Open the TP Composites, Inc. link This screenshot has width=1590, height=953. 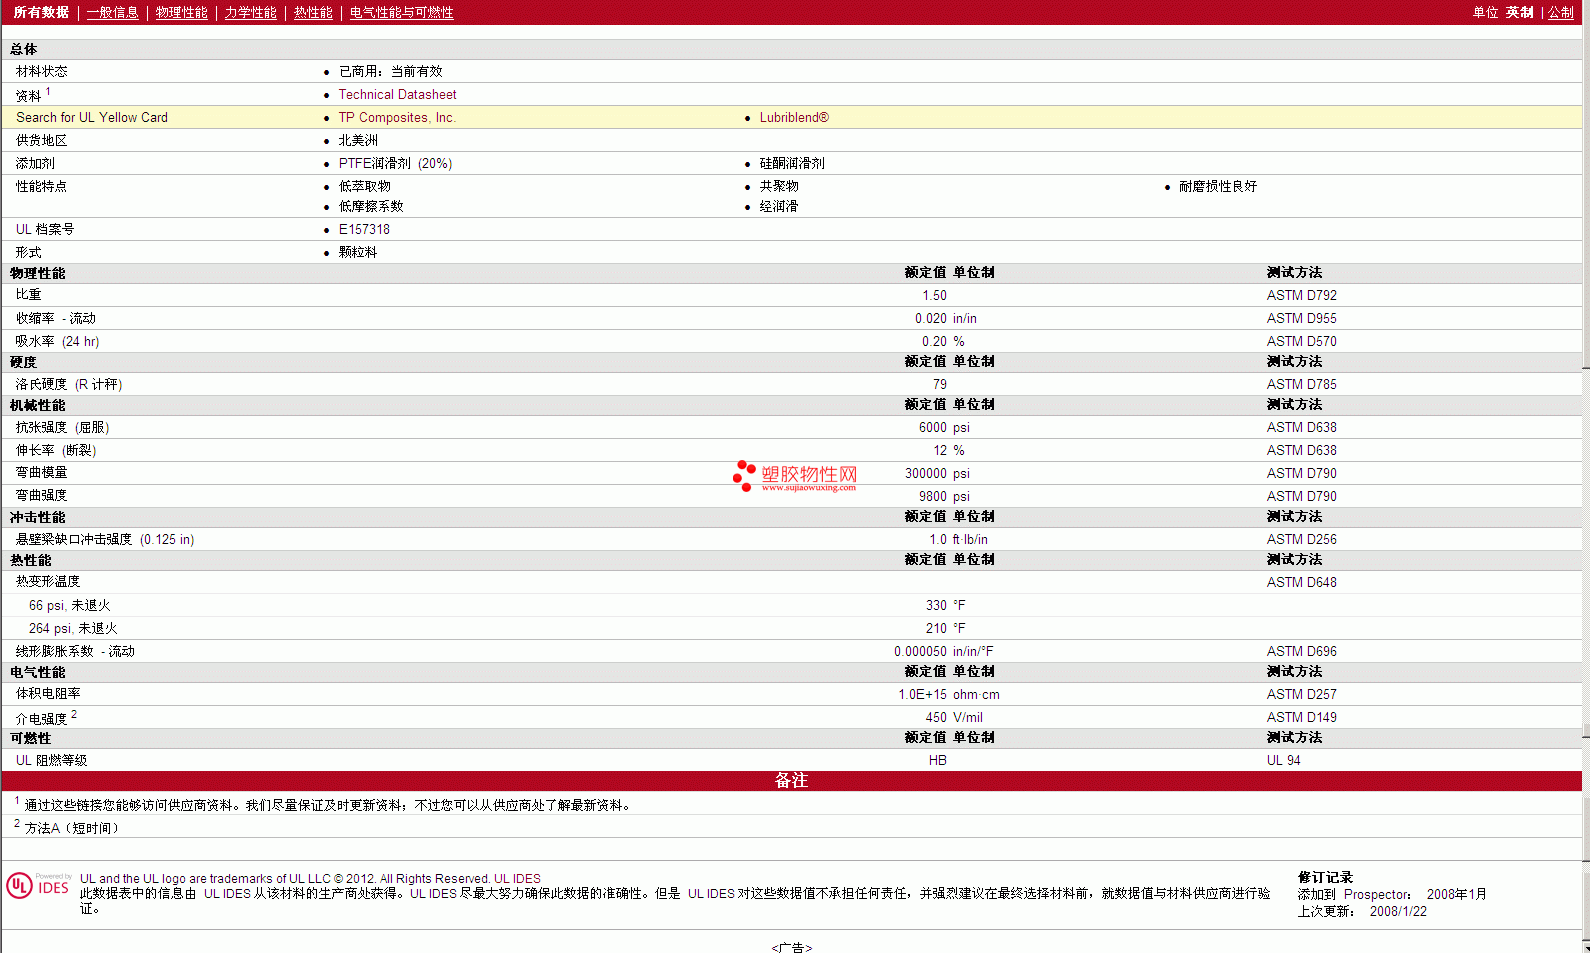point(397,118)
